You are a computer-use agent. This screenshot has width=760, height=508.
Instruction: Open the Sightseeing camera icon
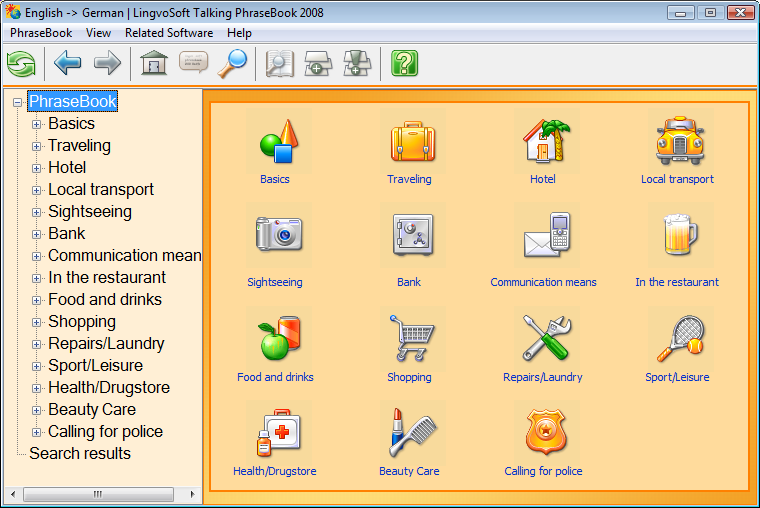tap(279, 235)
